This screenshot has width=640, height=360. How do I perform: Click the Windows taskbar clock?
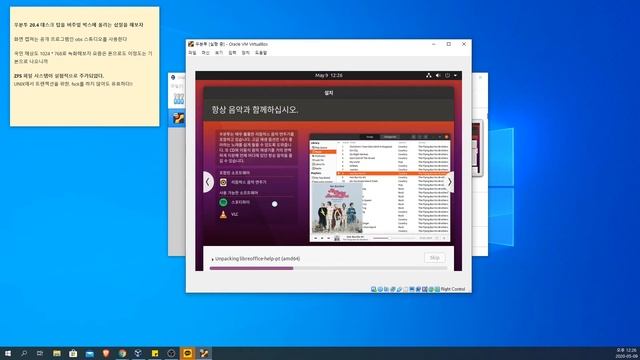tap(627, 353)
